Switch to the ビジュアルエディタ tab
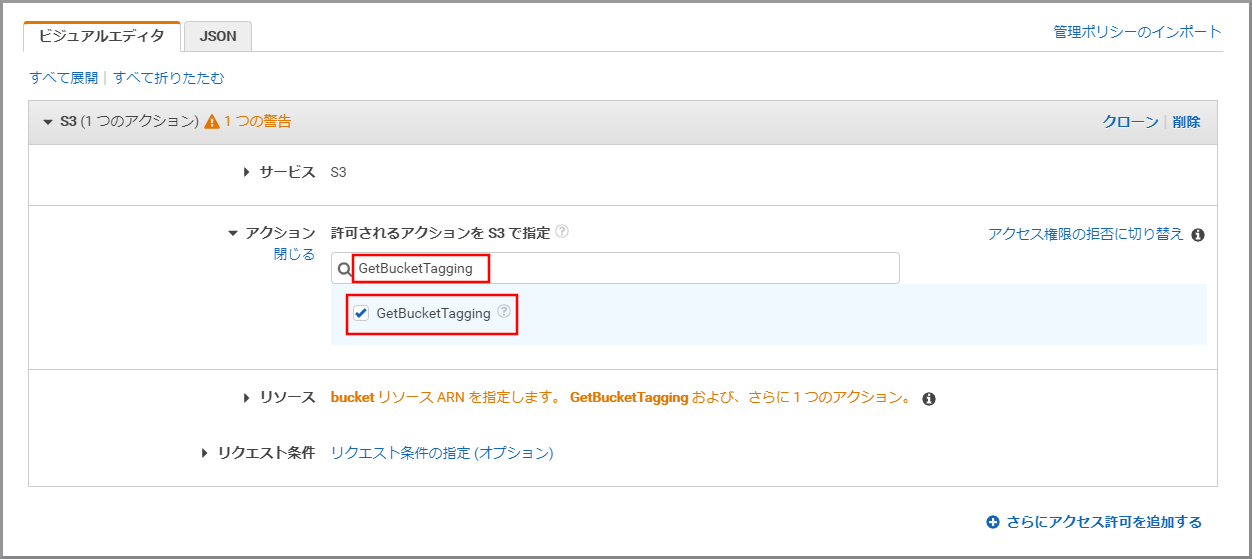Screen dimensions: 1252x559 tap(102, 36)
